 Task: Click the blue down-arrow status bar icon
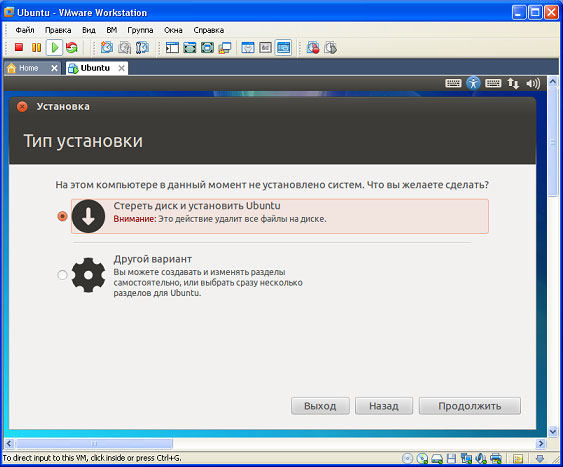pos(540,458)
